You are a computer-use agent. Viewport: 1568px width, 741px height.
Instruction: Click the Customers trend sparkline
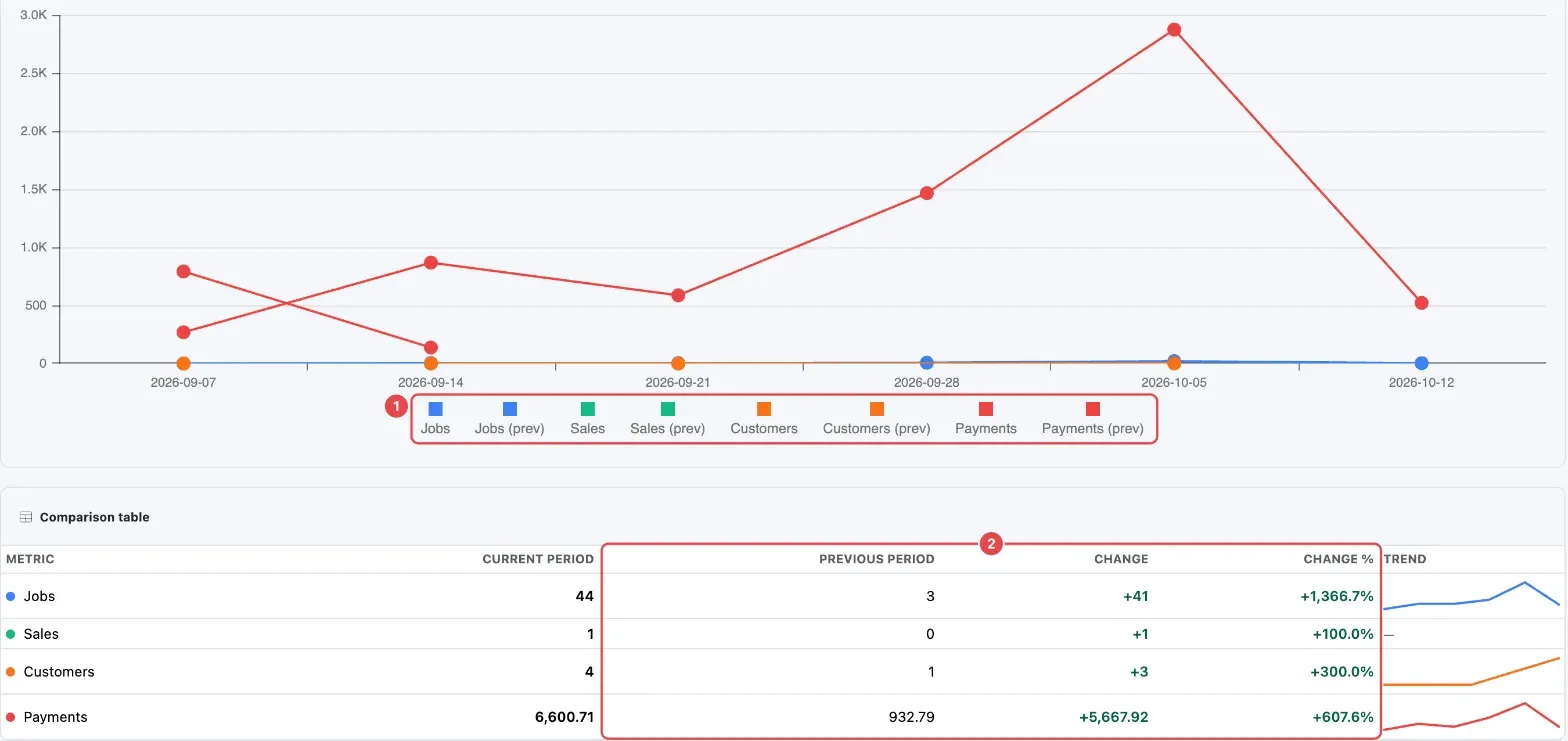pyautogui.click(x=1471, y=672)
